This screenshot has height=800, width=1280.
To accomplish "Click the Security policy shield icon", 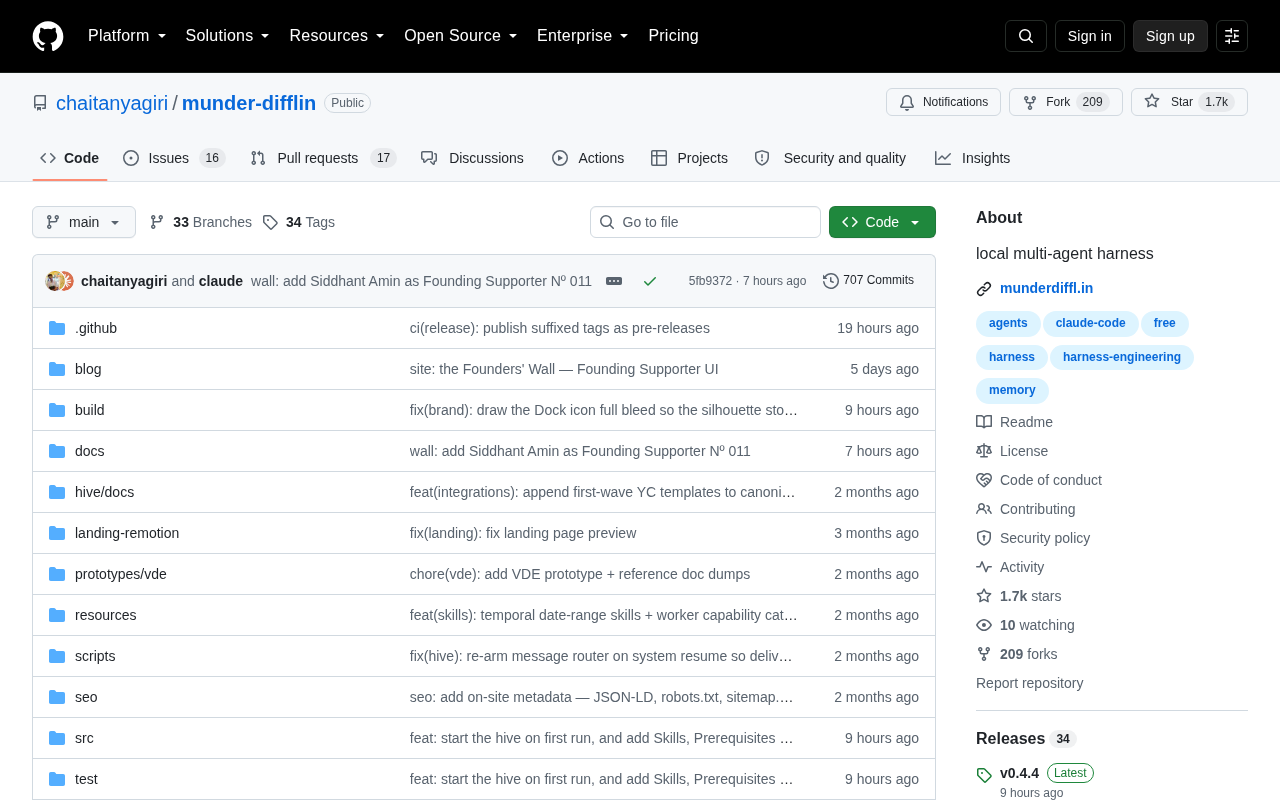I will point(984,538).
